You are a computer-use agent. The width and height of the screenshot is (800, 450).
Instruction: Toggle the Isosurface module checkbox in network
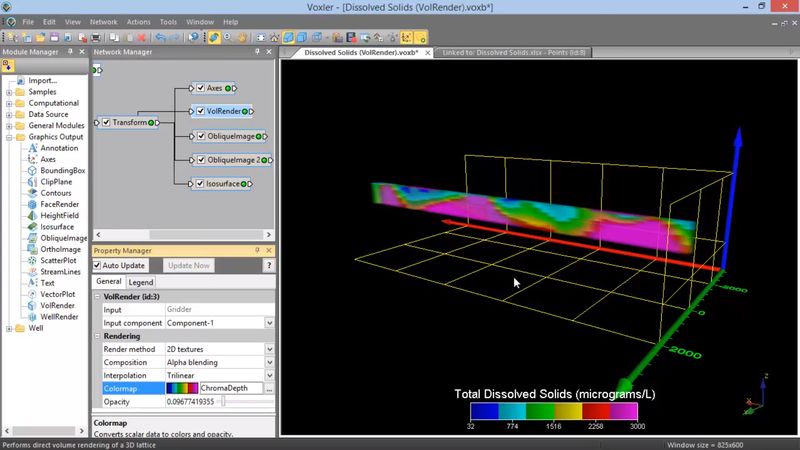tap(201, 184)
